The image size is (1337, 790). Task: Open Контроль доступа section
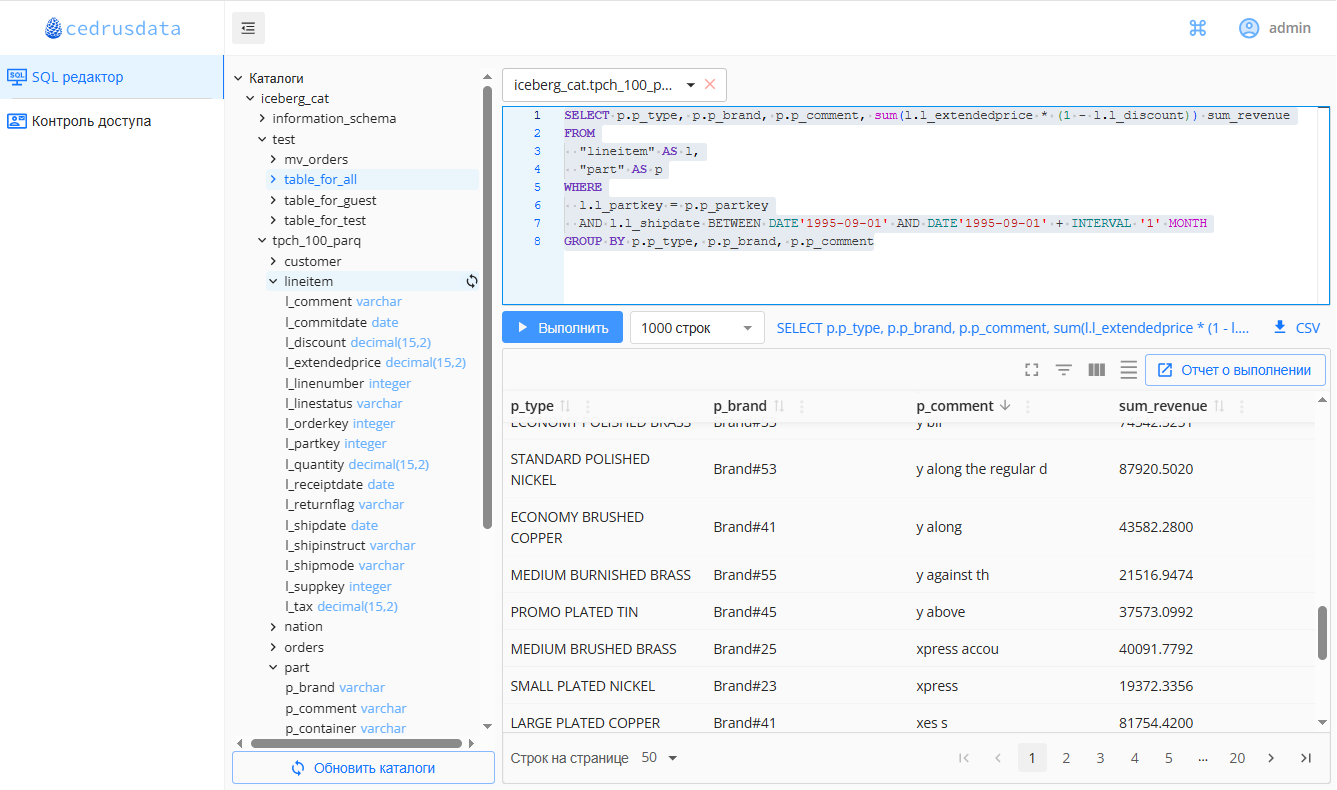pyautogui.click(x=91, y=121)
